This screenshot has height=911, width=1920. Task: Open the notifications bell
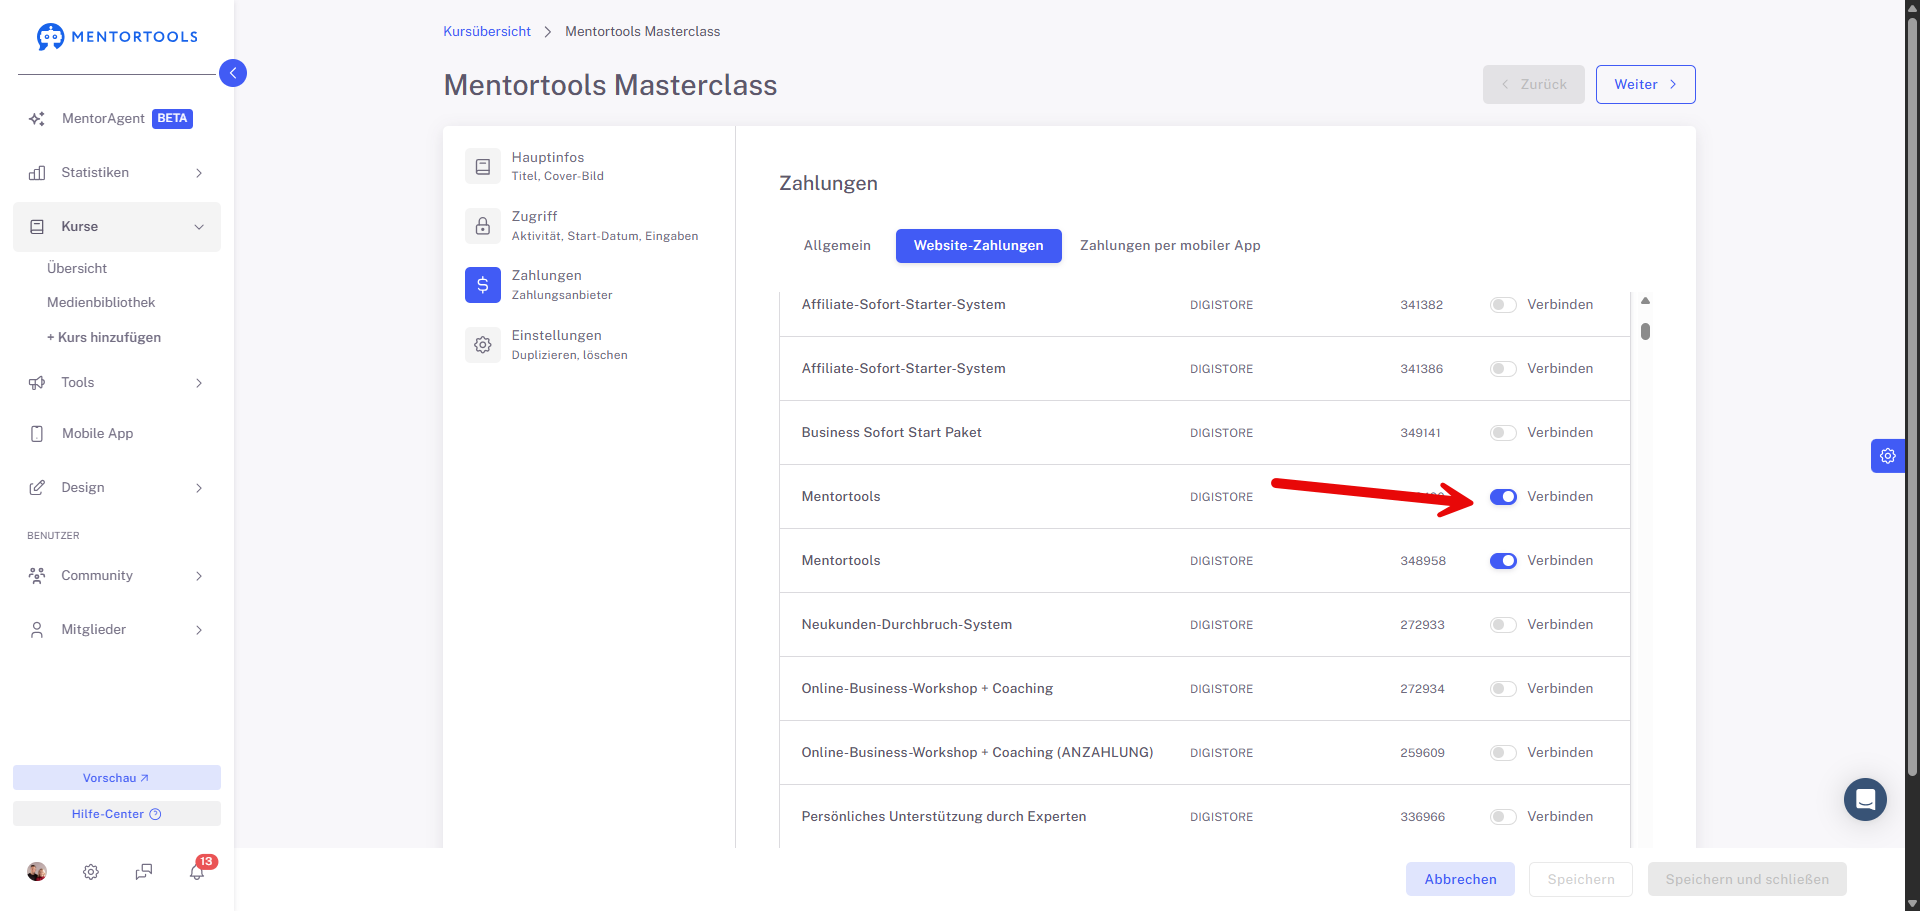[197, 872]
